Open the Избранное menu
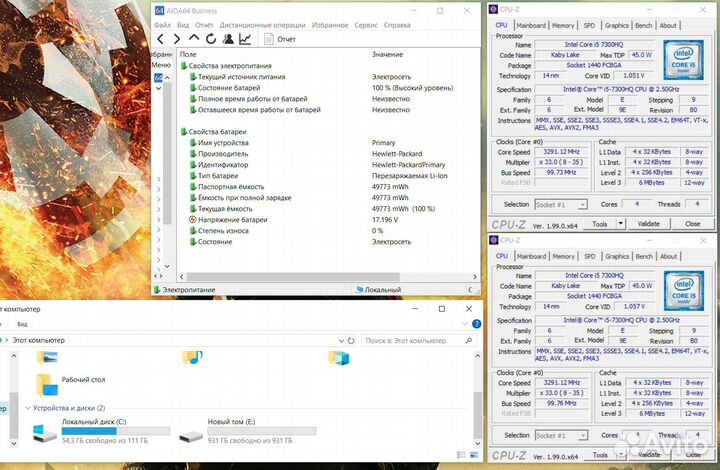Image resolution: width=720 pixels, height=470 pixels. (330, 25)
